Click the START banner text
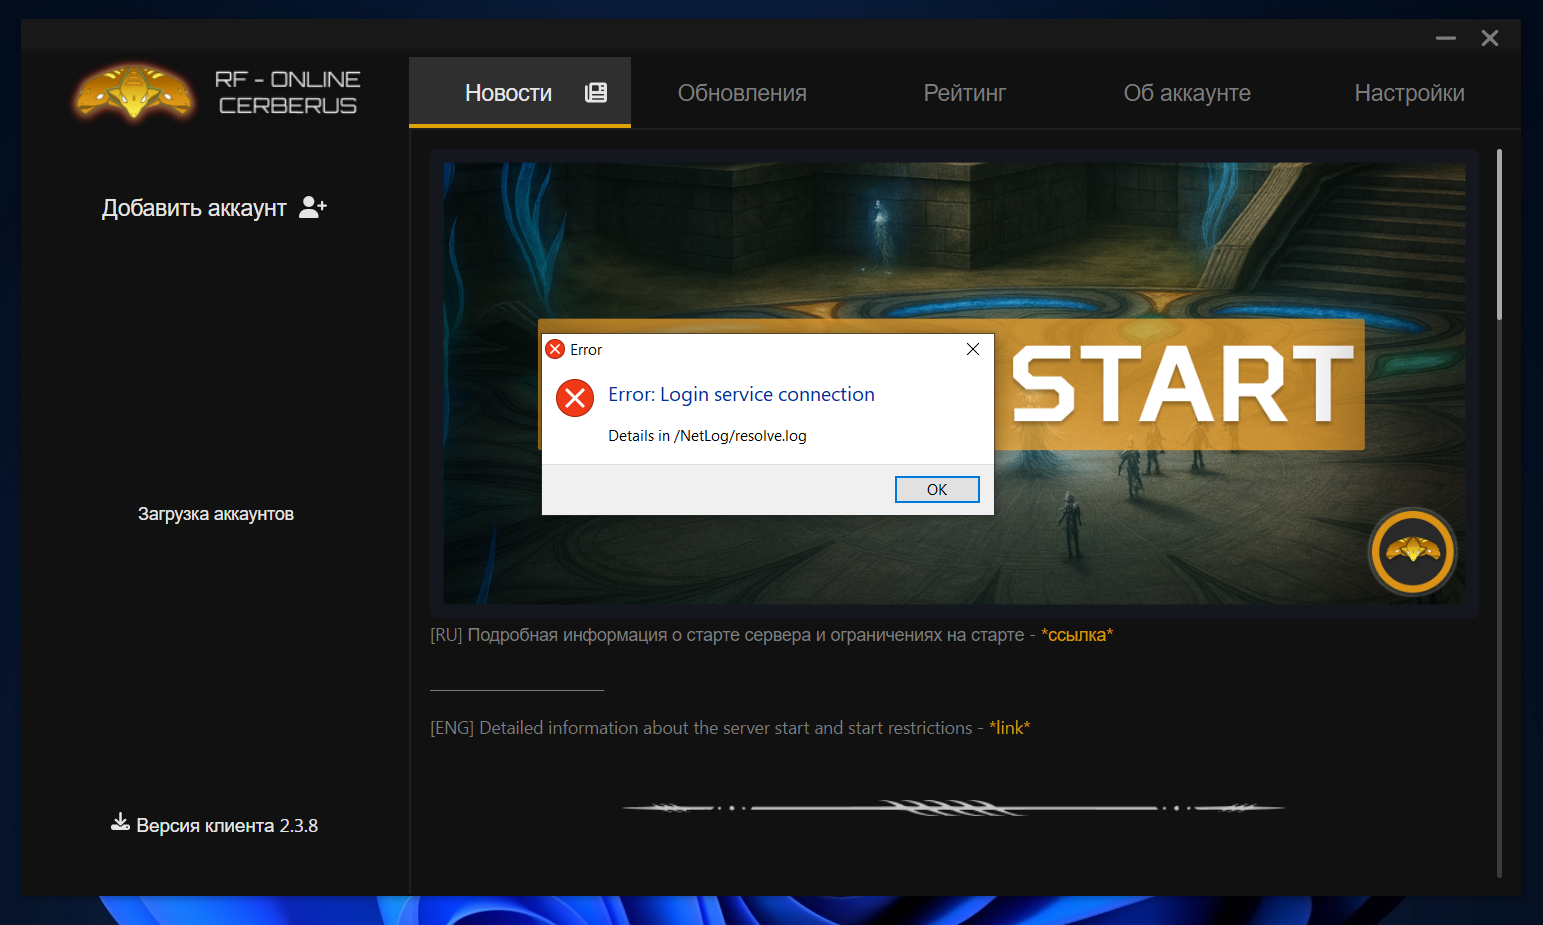Image resolution: width=1543 pixels, height=925 pixels. pos(1182,385)
